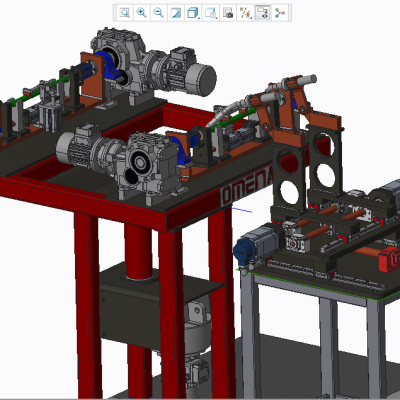This screenshot has height=400, width=400.
Task: Toggle the Annotation Display icon
Action: point(262,13)
